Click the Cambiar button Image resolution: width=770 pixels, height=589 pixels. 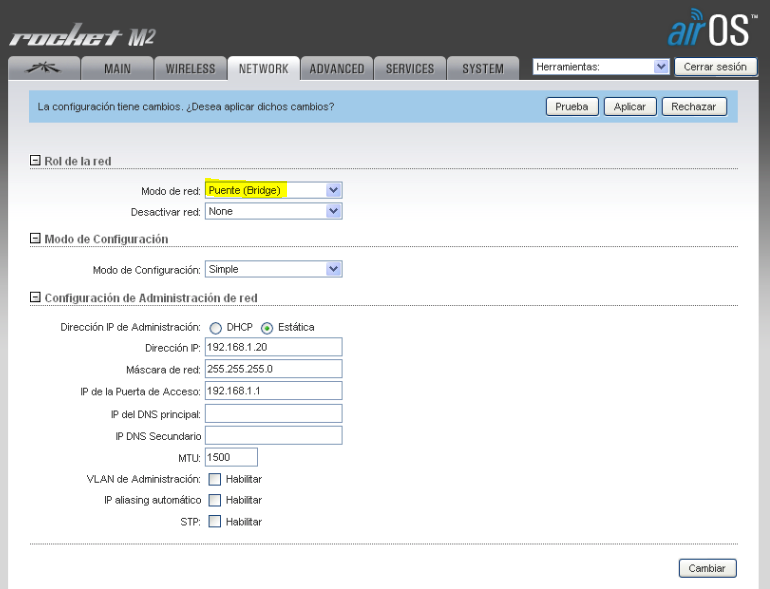(708, 568)
